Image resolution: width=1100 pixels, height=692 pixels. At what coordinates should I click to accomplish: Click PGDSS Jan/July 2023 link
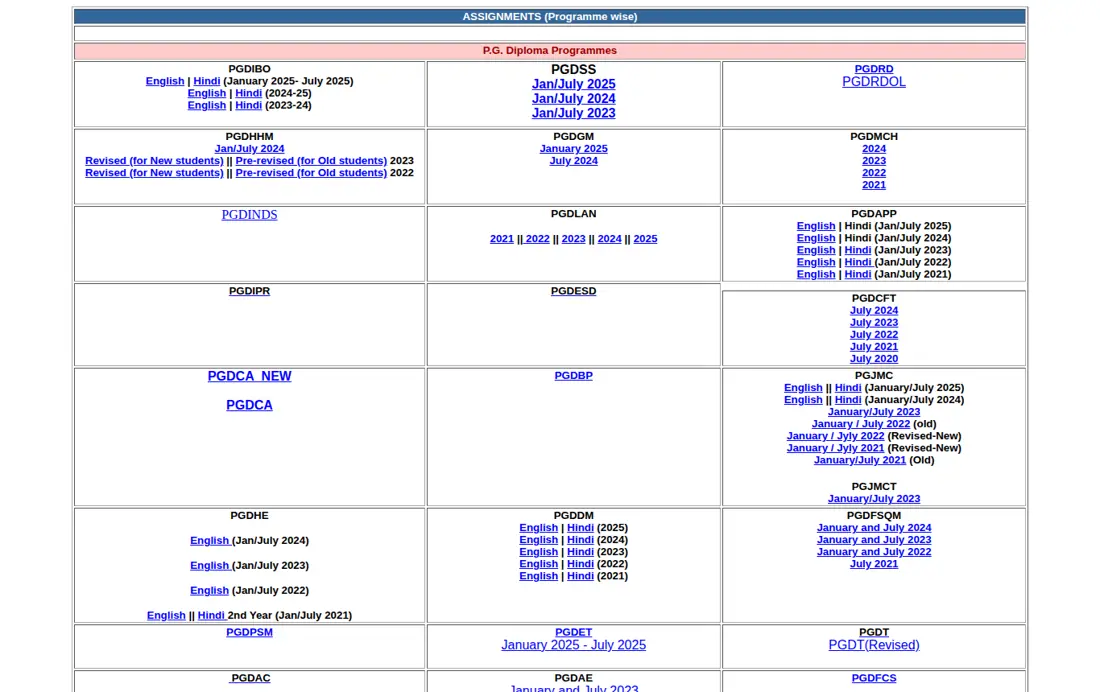coord(573,113)
